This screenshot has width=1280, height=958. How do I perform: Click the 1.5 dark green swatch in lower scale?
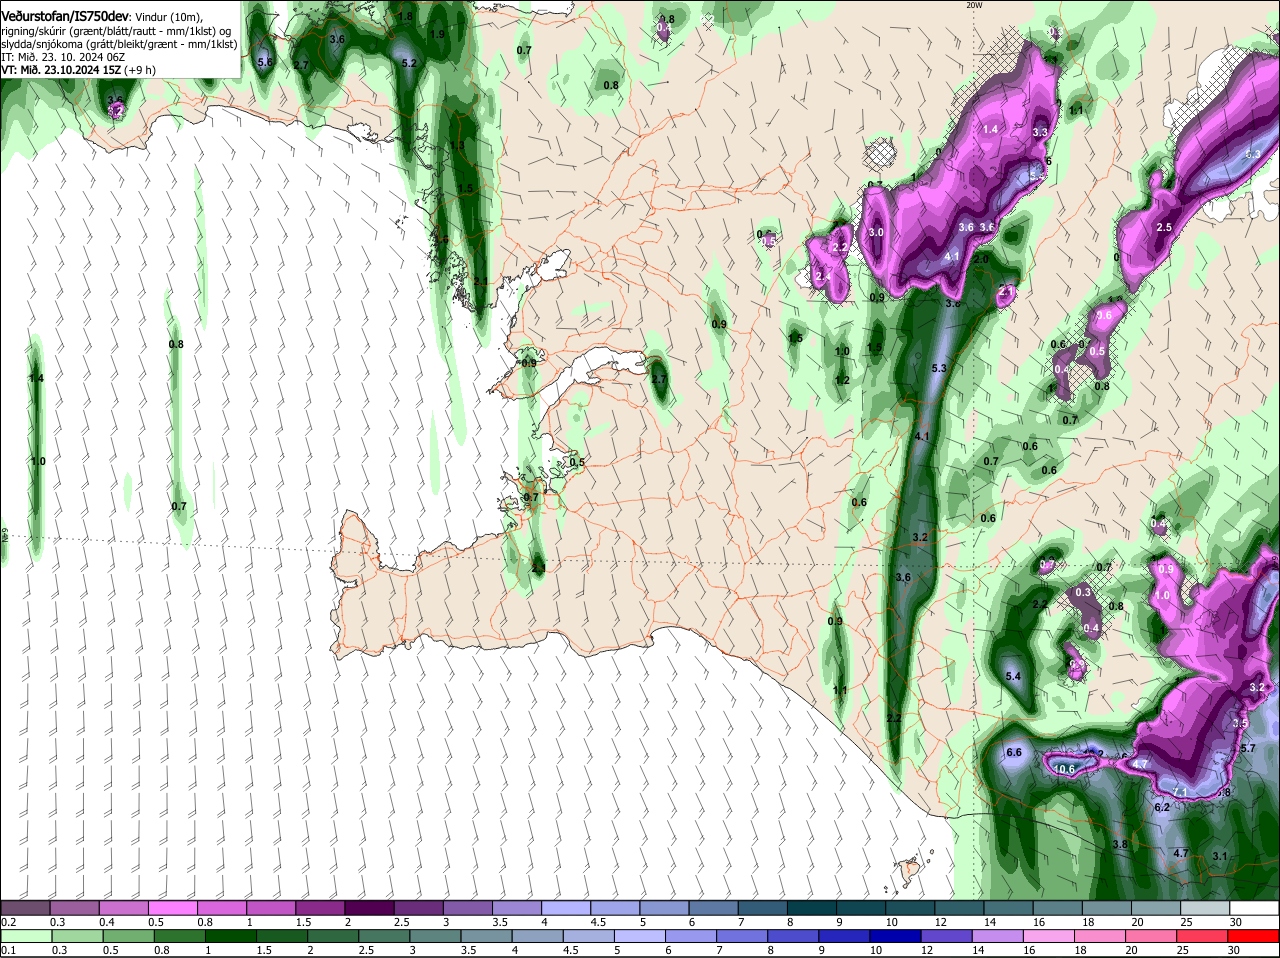(282, 936)
